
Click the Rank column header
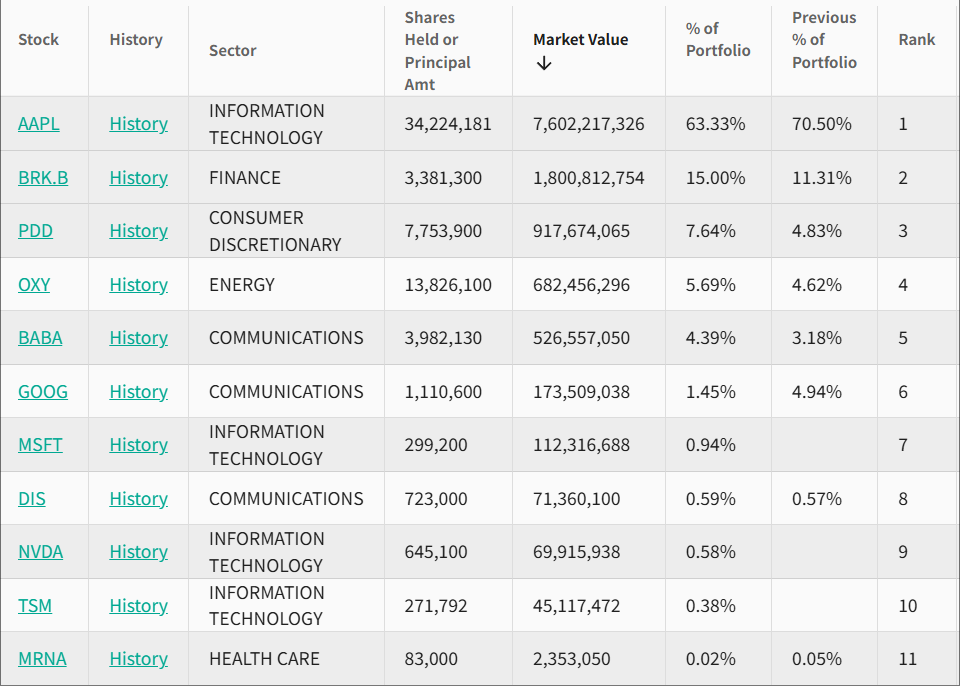(x=916, y=40)
